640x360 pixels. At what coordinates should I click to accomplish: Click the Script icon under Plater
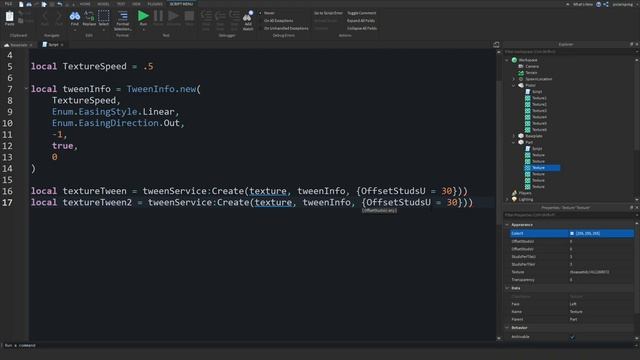(528, 92)
